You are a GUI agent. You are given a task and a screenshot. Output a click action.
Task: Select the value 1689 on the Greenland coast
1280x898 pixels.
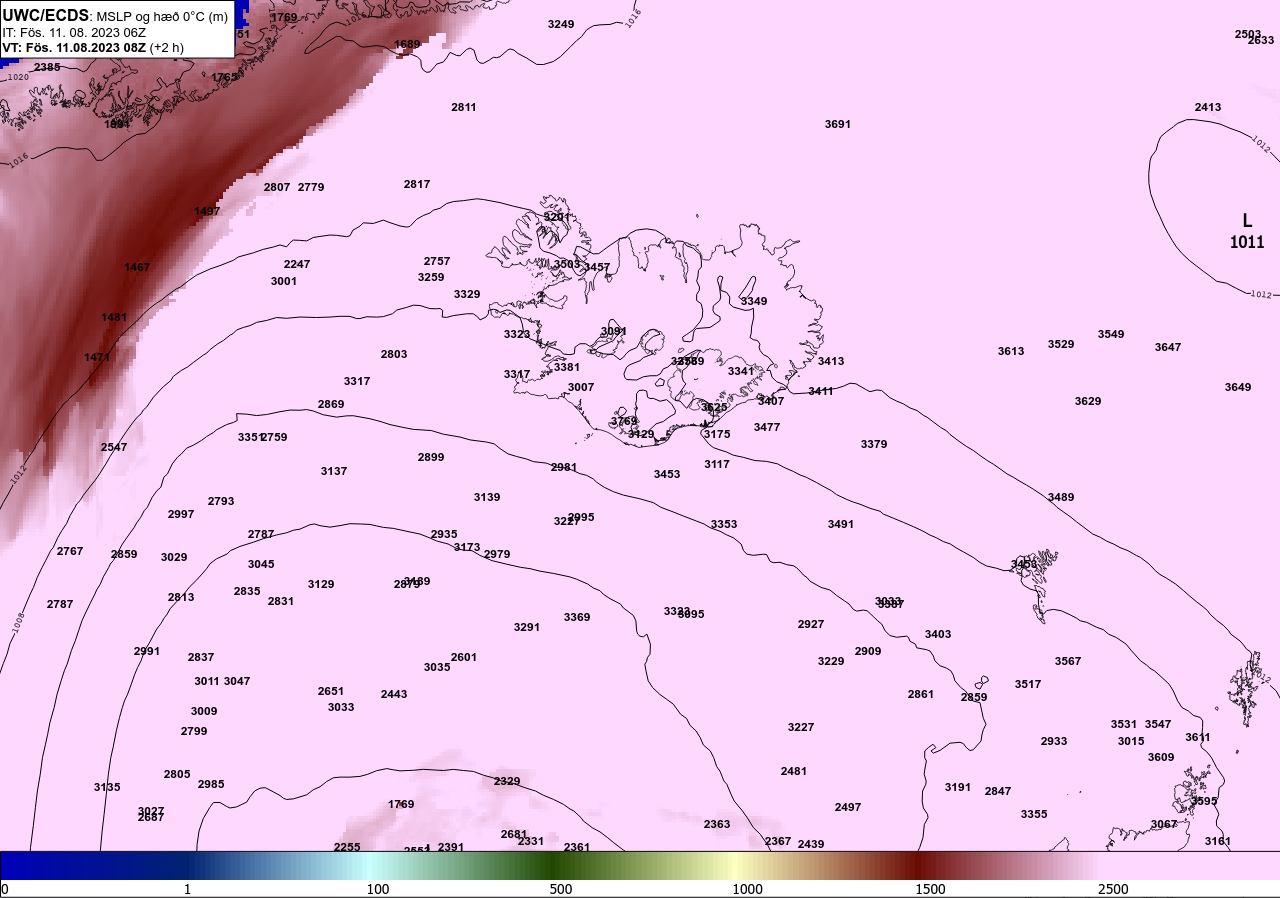pos(407,44)
